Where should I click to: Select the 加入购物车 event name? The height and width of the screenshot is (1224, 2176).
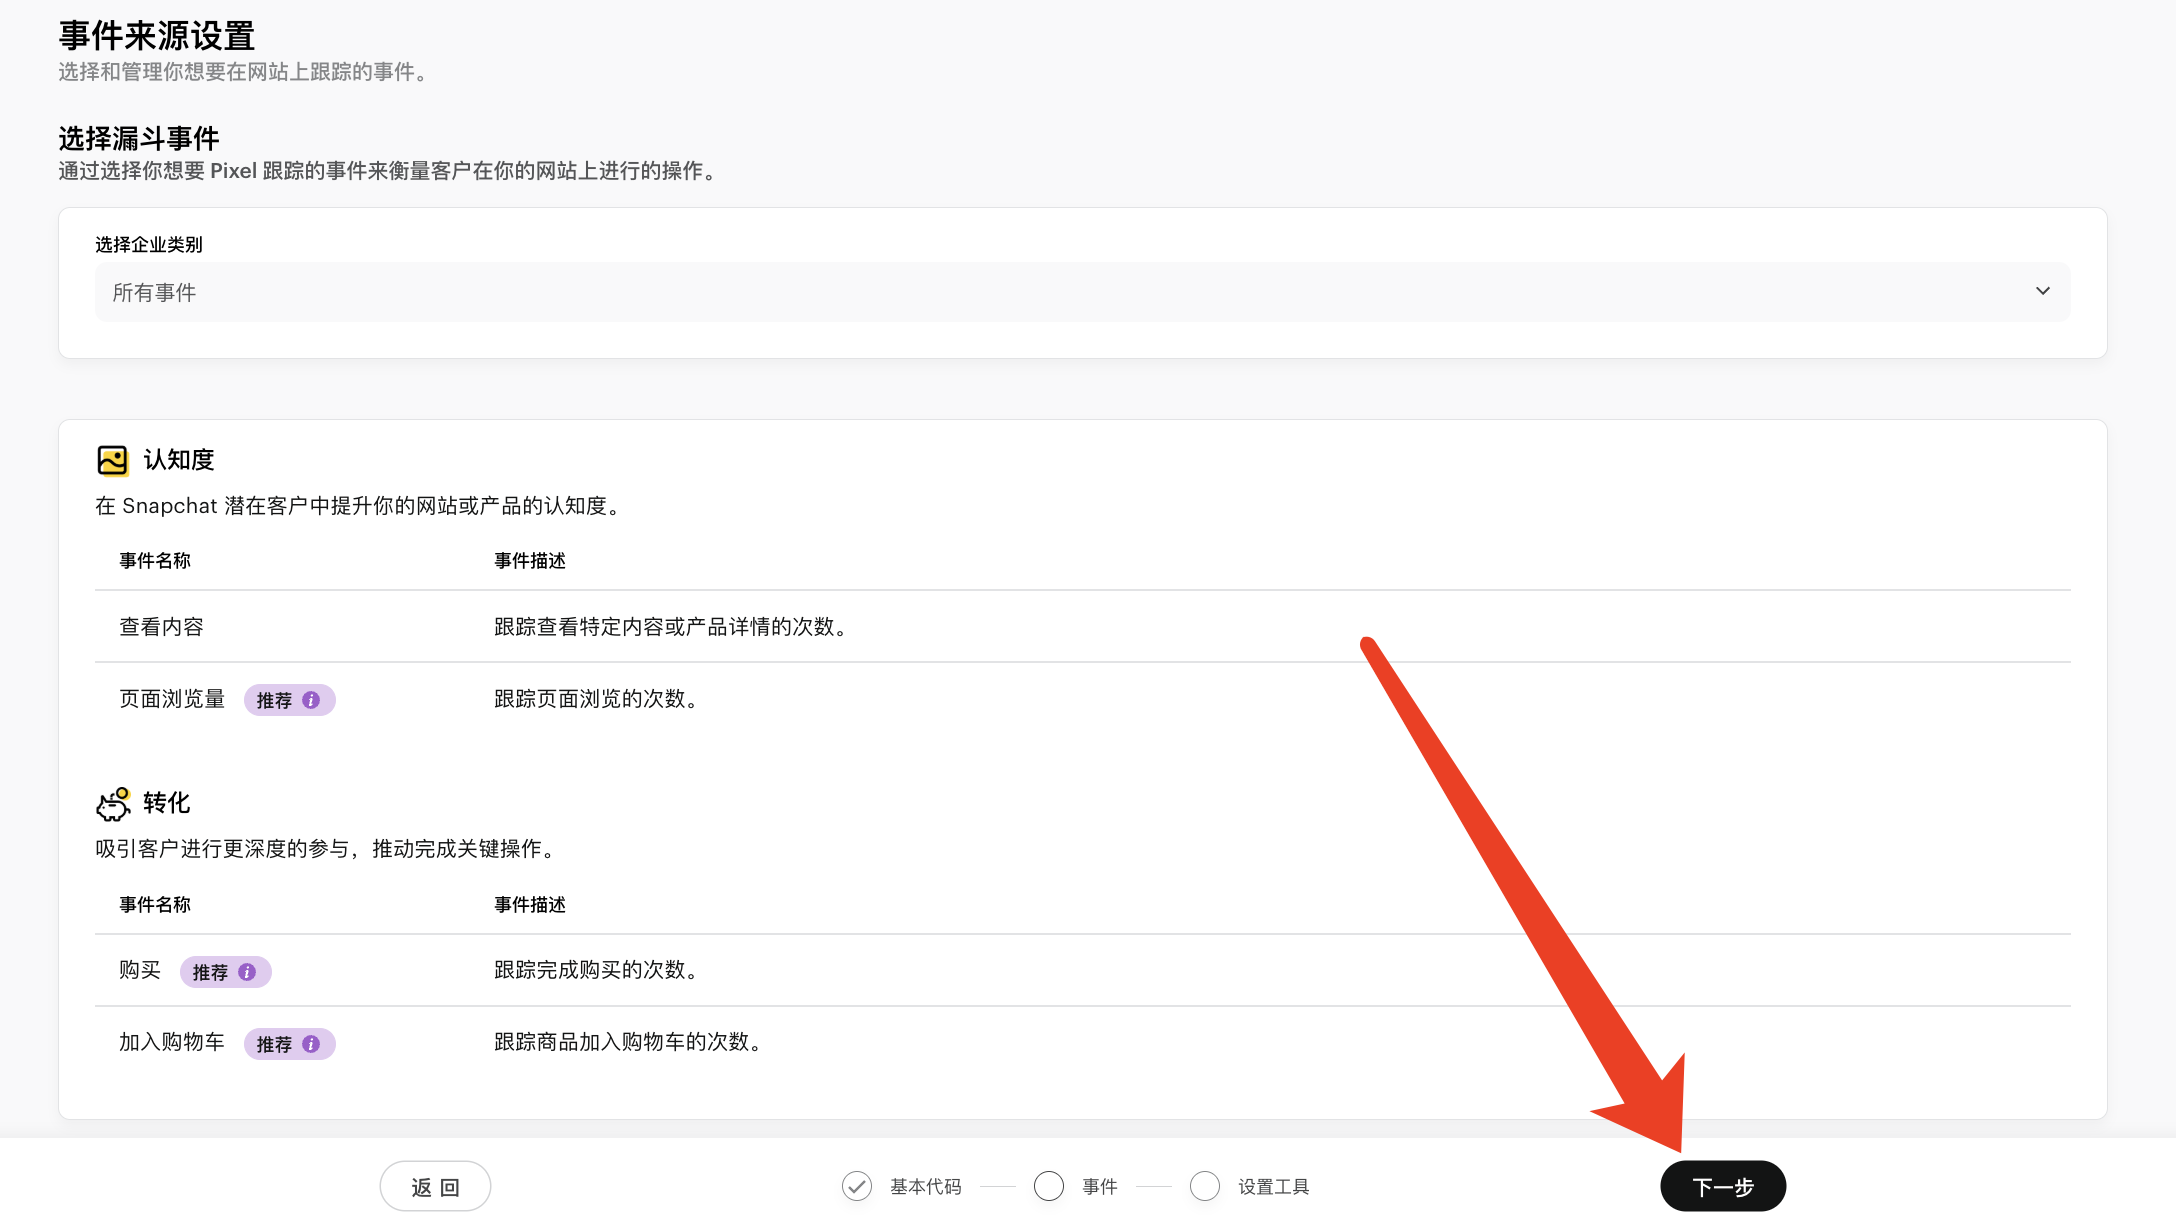tap(172, 1042)
